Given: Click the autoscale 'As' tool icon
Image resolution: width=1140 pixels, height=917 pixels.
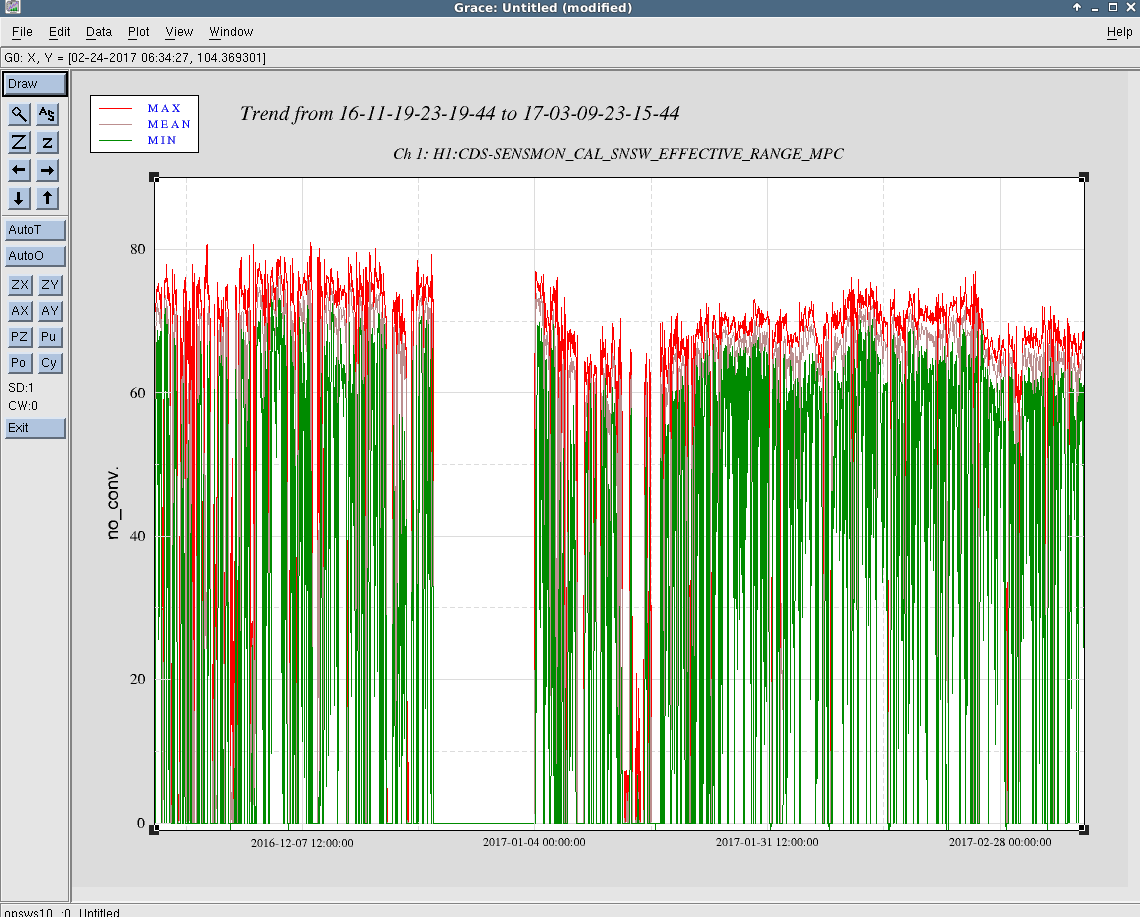Looking at the screenshot, I should tap(47, 114).
